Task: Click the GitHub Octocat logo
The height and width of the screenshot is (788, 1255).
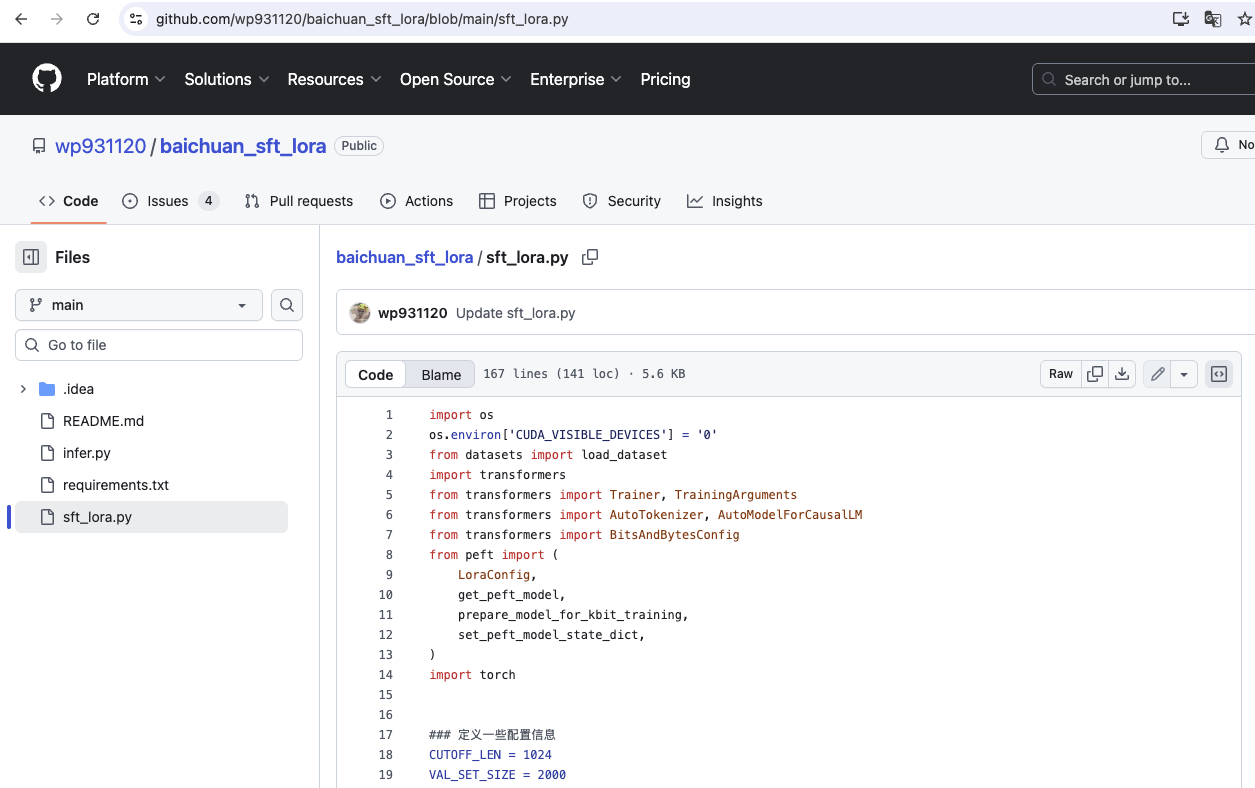Action: 47,79
